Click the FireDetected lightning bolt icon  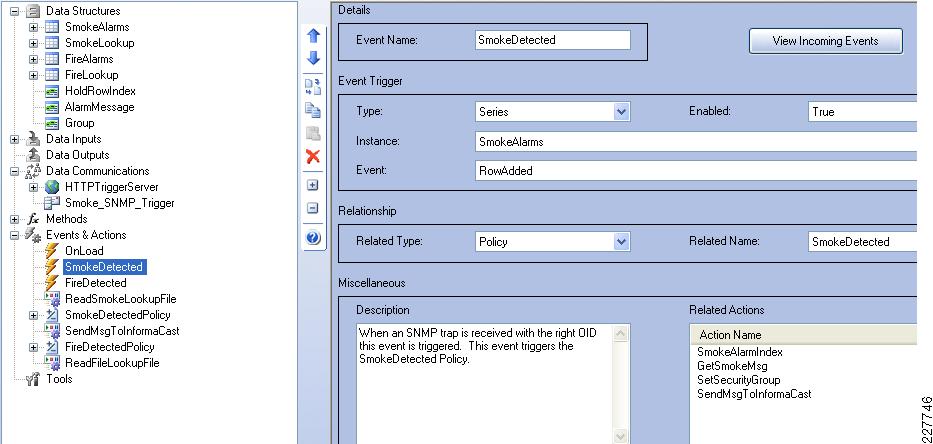(x=52, y=283)
